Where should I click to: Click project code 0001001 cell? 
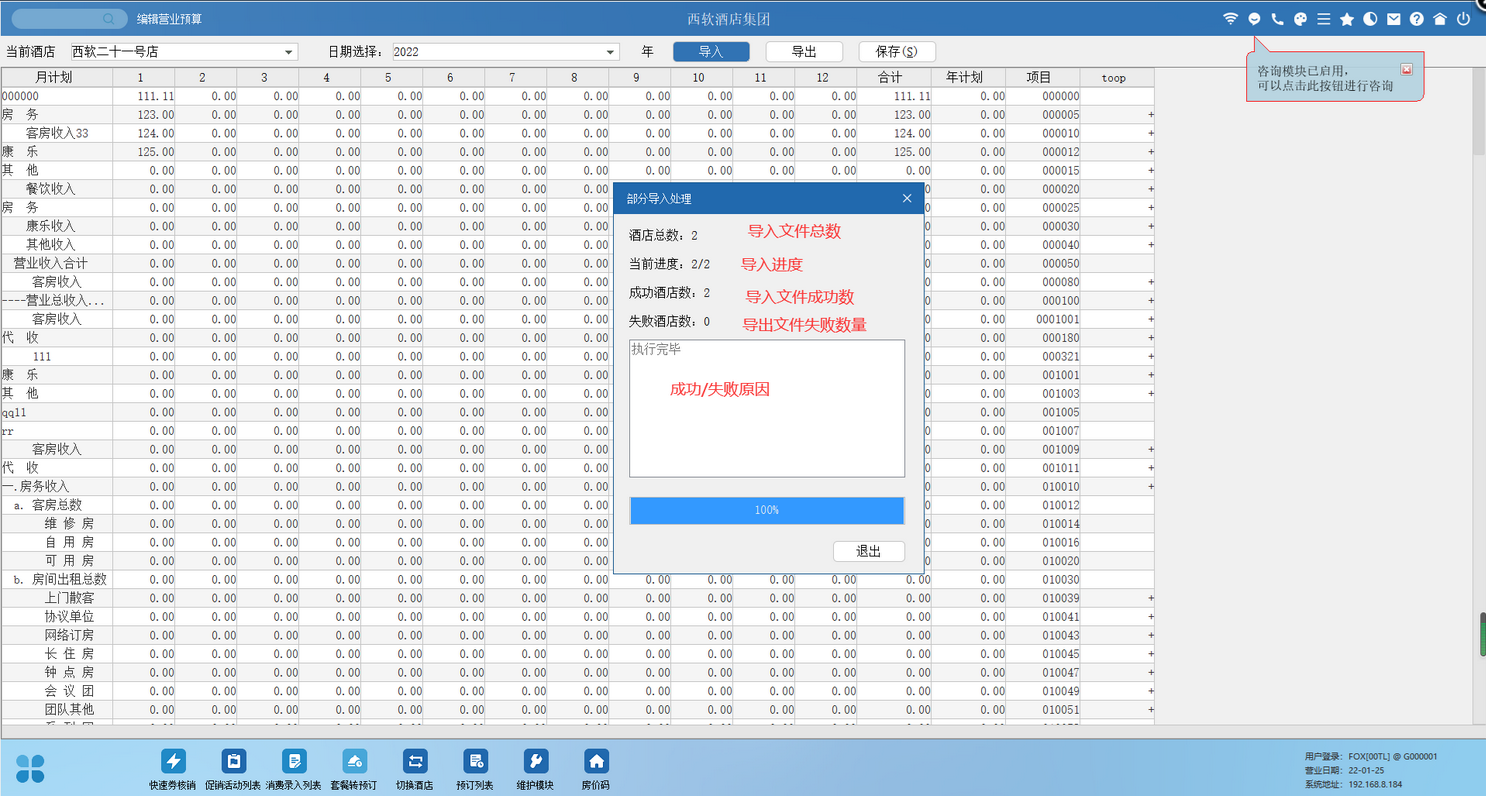[x=1043, y=319]
